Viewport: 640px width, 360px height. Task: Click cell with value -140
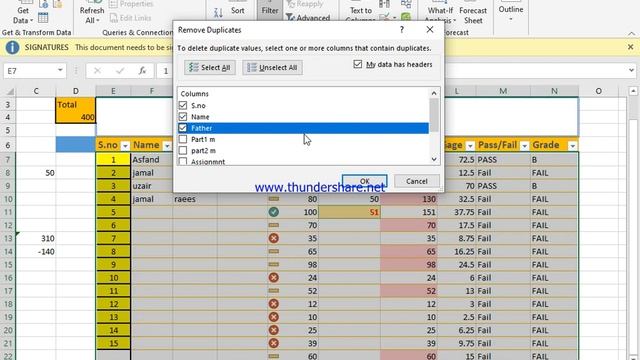click(x=36, y=251)
